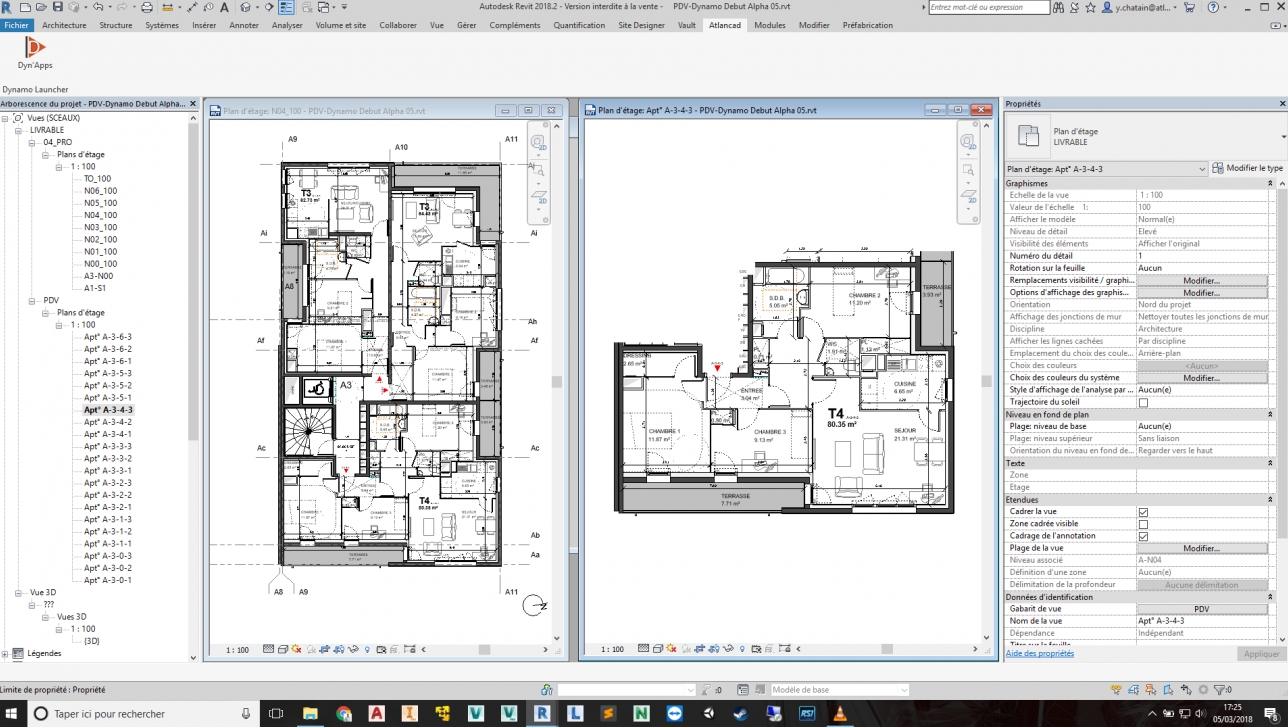Open the default 3D view house icon
1288x727 pixels.
[245, 7]
